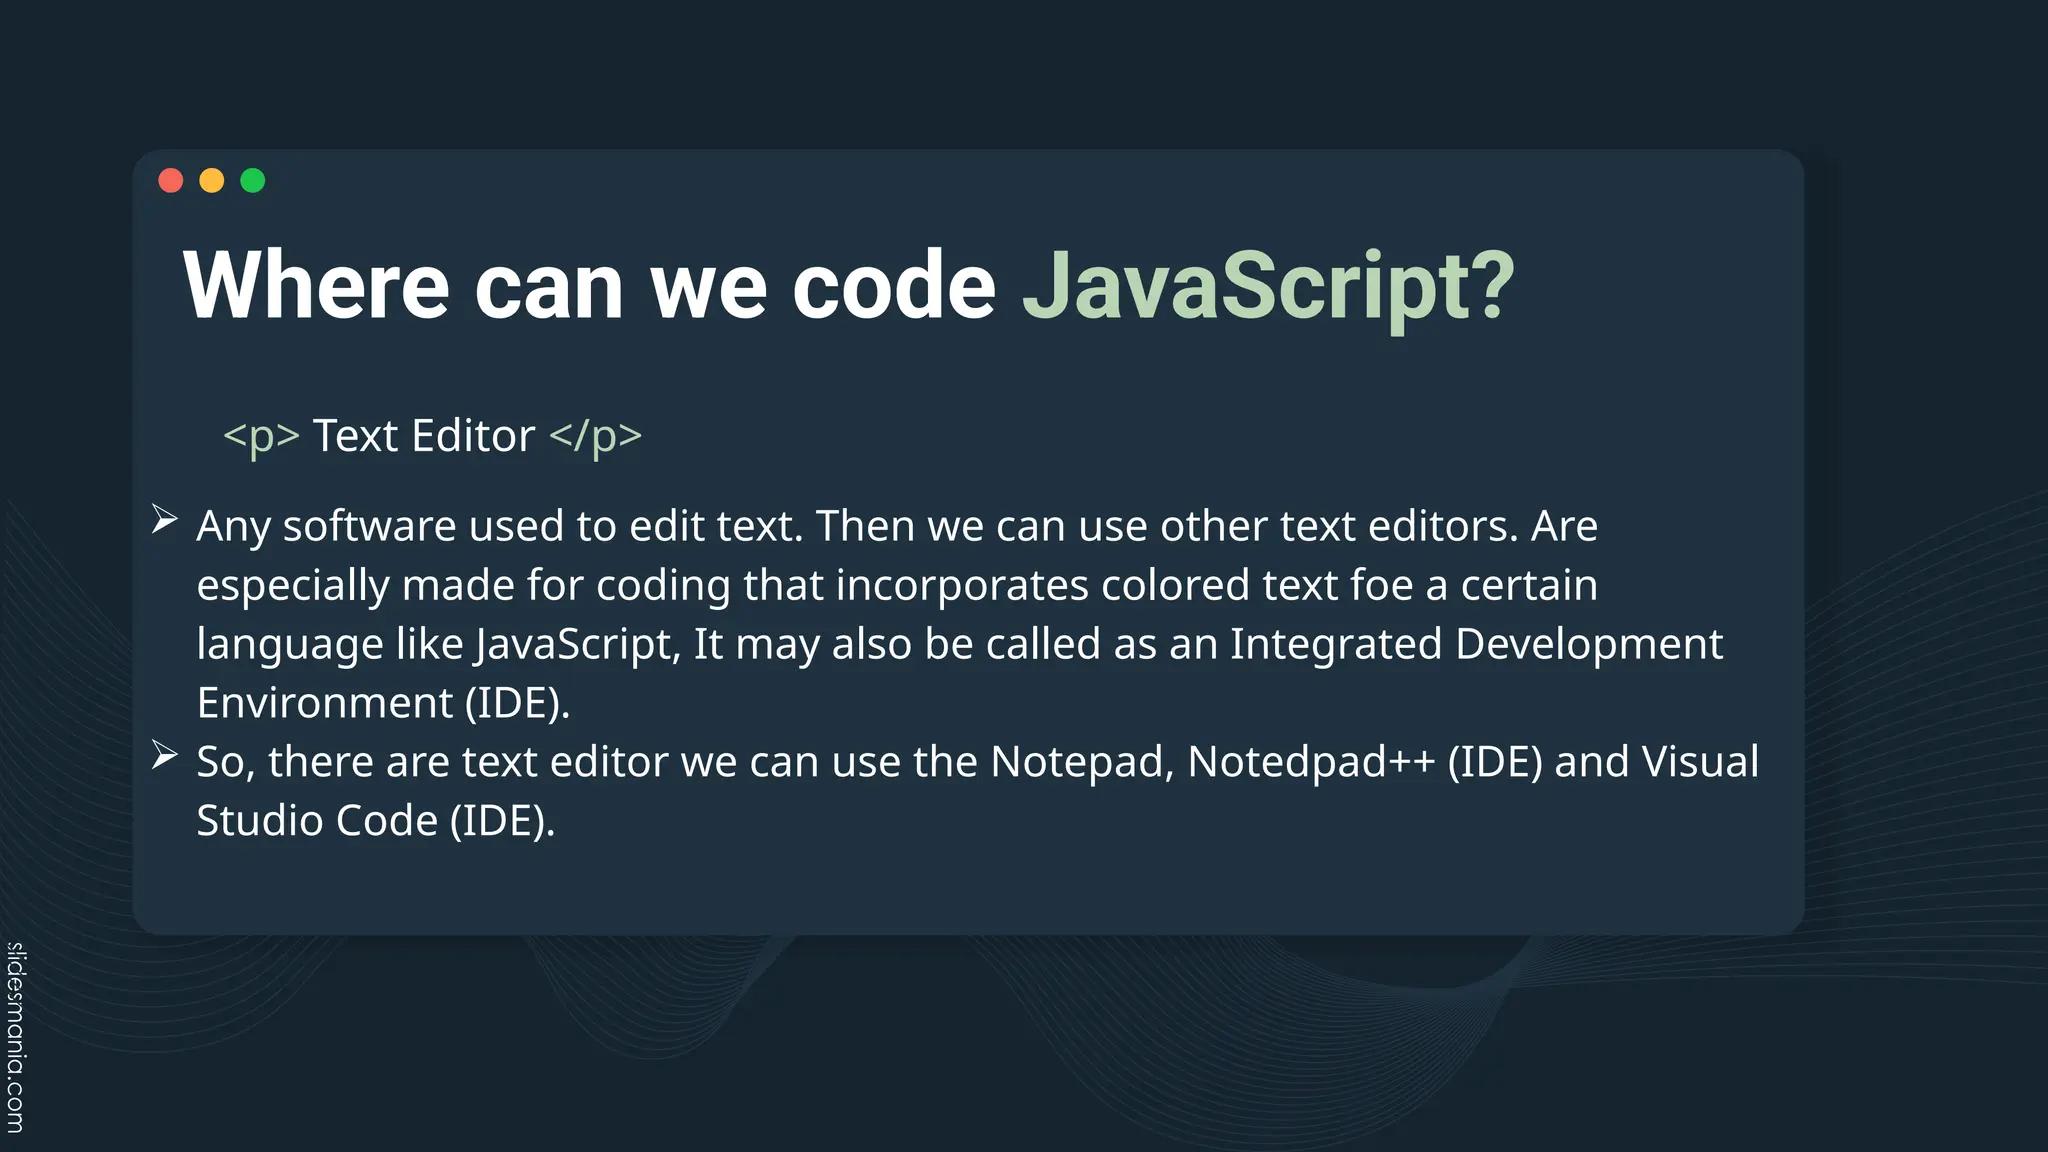Click the yellow dot in window header
The height and width of the screenshot is (1152, 2048).
pyautogui.click(x=212, y=181)
